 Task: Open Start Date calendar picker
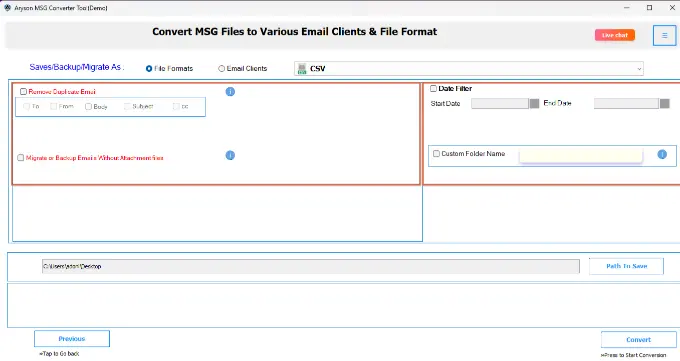(534, 103)
